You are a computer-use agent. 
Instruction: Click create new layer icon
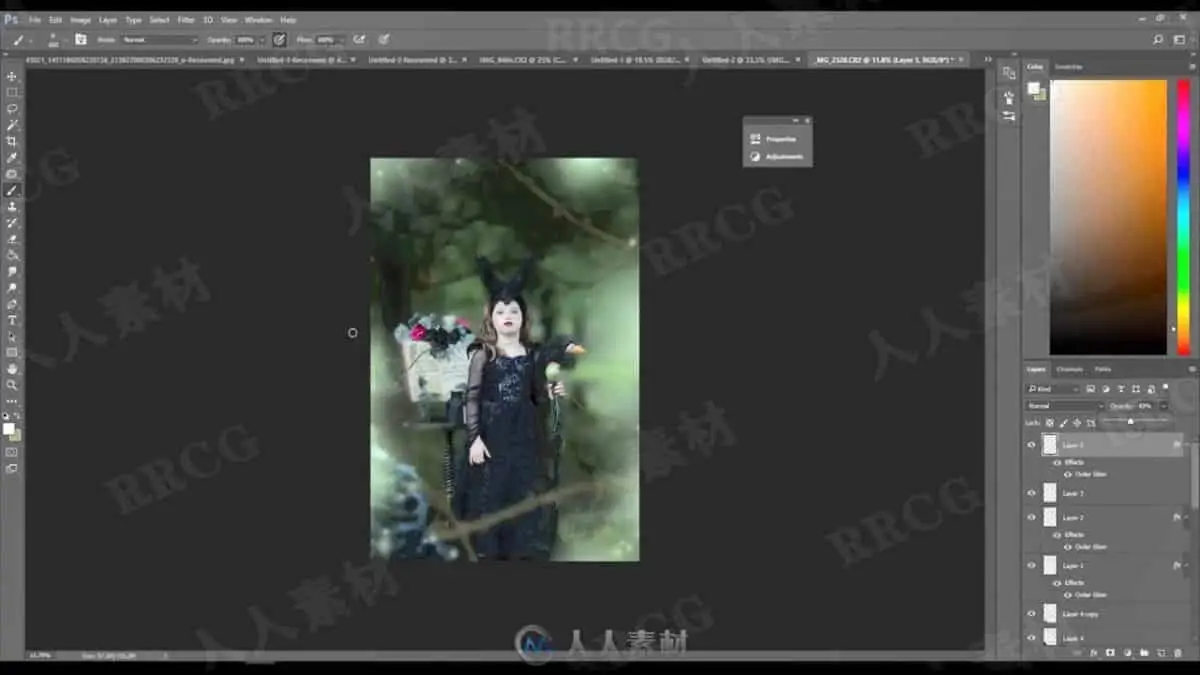1161,652
